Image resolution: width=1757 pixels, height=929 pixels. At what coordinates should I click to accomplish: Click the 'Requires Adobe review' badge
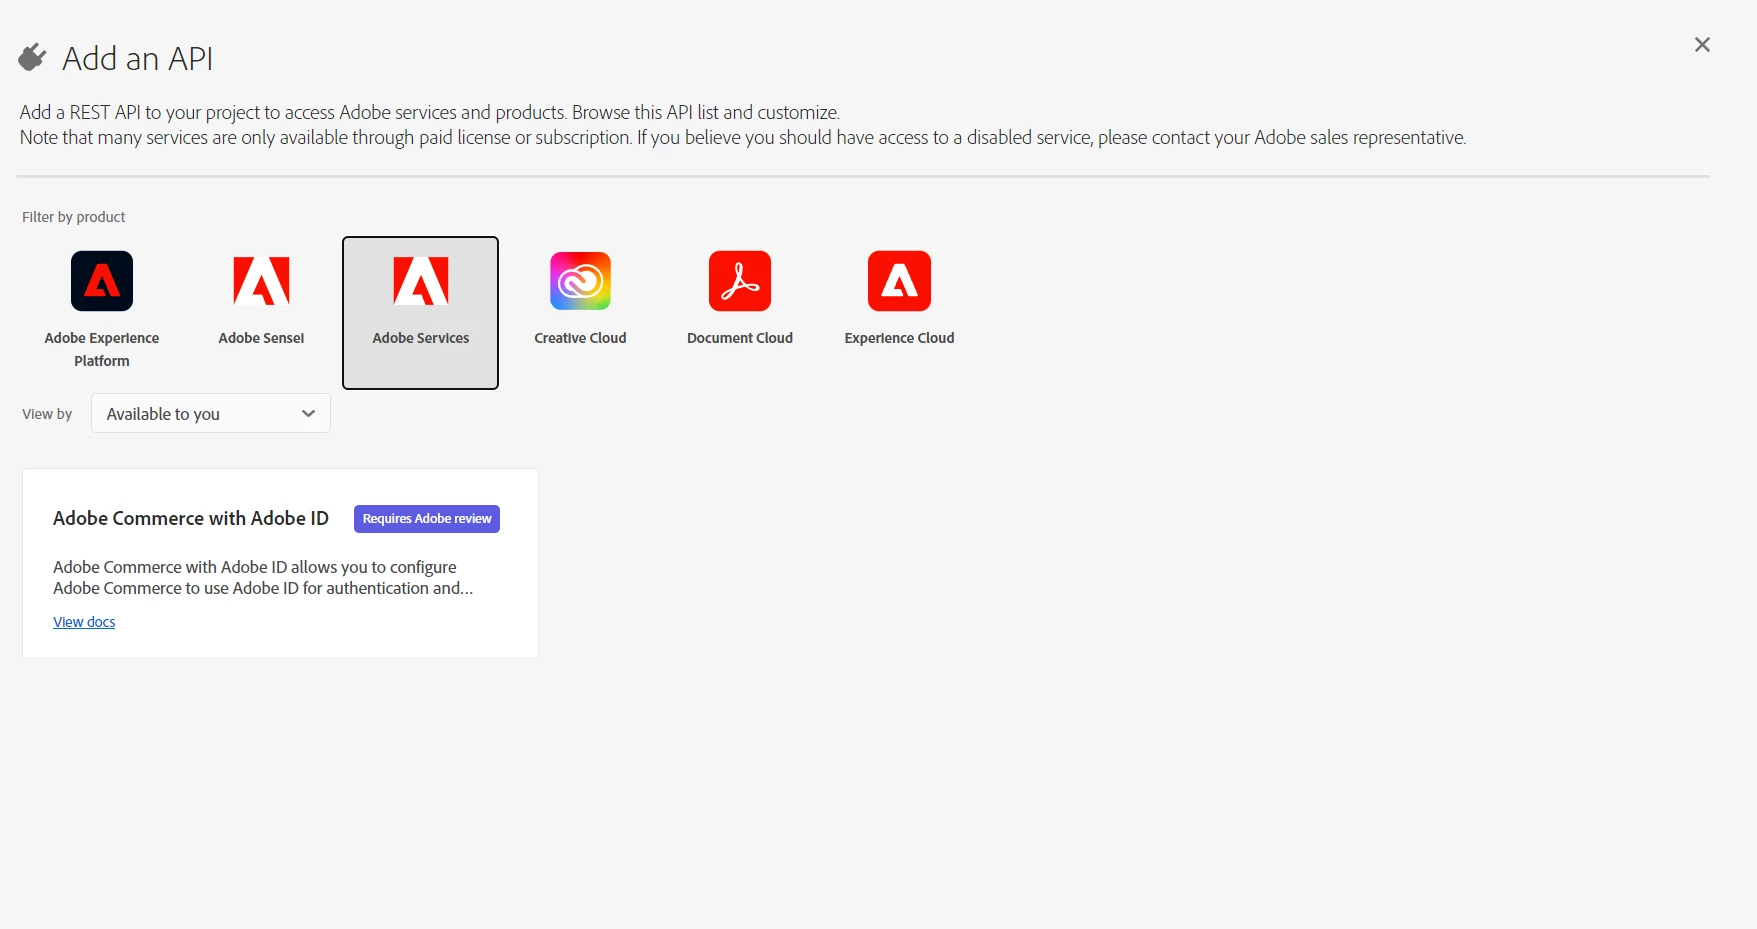click(x=427, y=519)
